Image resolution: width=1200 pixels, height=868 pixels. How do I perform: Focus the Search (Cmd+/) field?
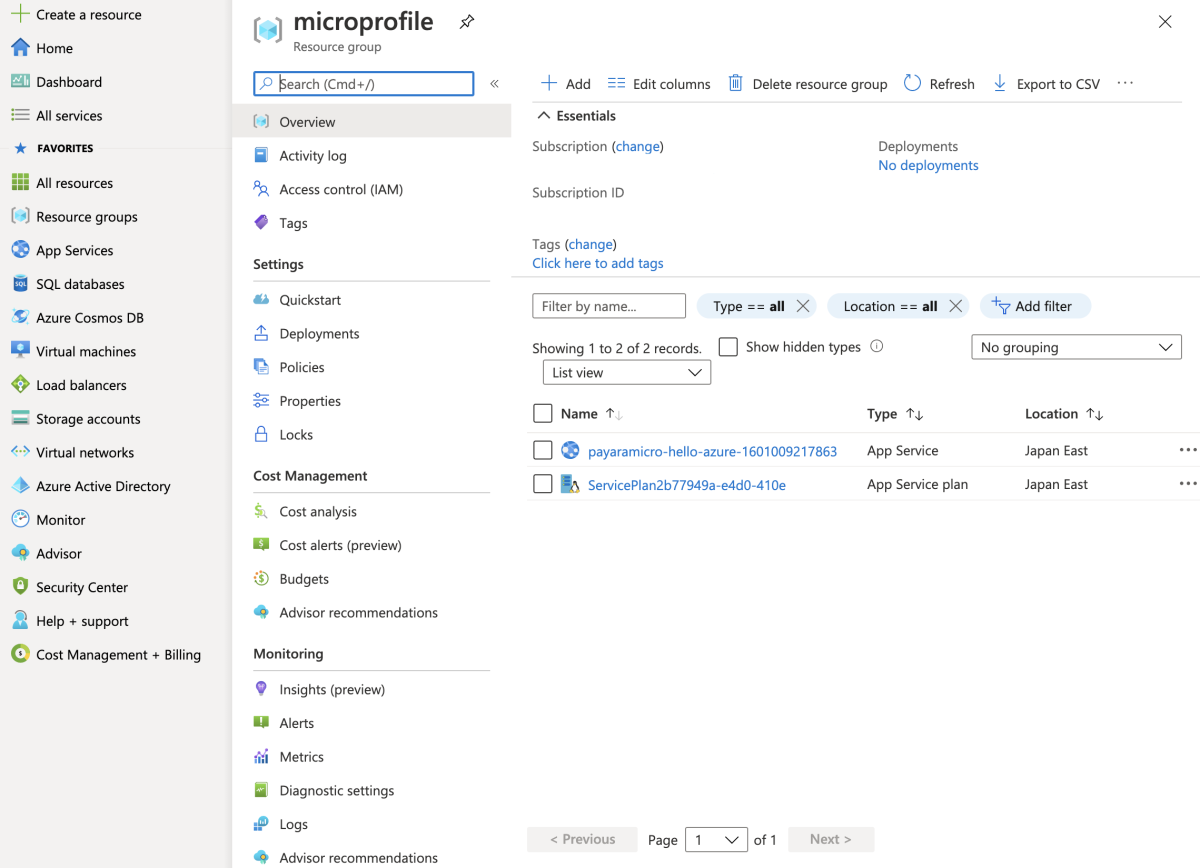pyautogui.click(x=364, y=84)
